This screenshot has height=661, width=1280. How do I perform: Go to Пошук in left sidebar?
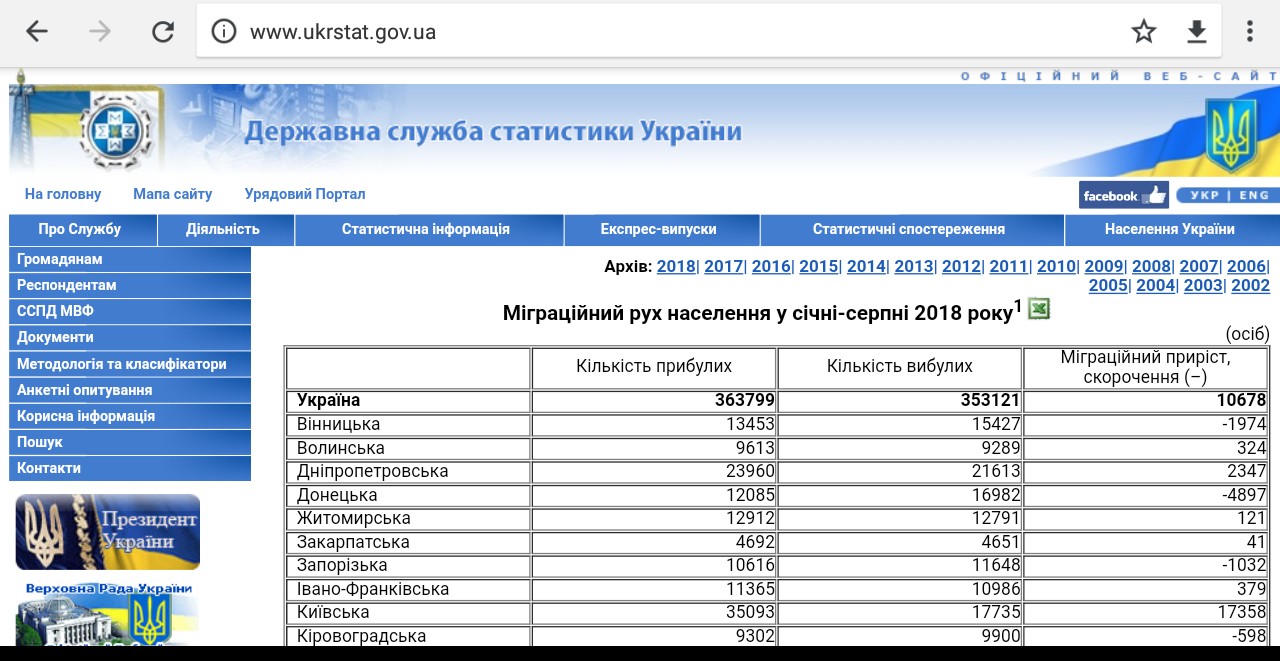tap(40, 442)
